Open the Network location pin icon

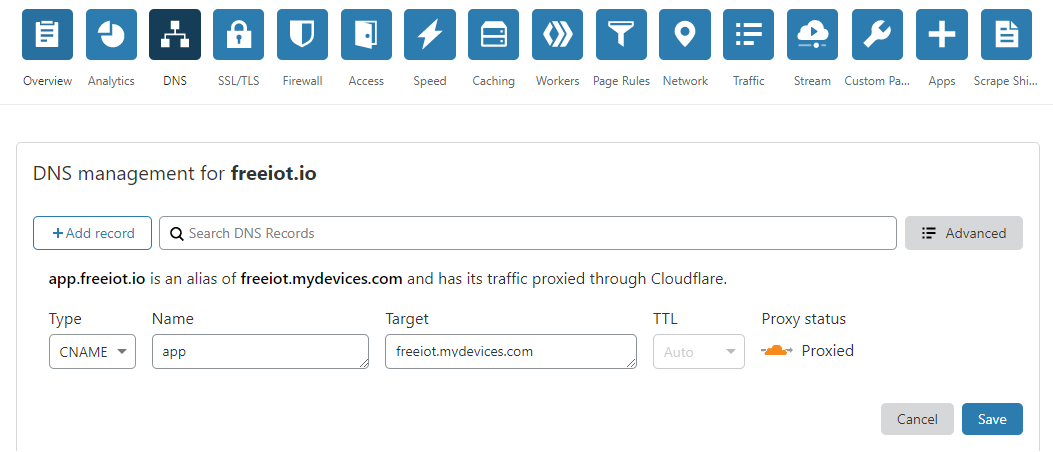point(685,35)
